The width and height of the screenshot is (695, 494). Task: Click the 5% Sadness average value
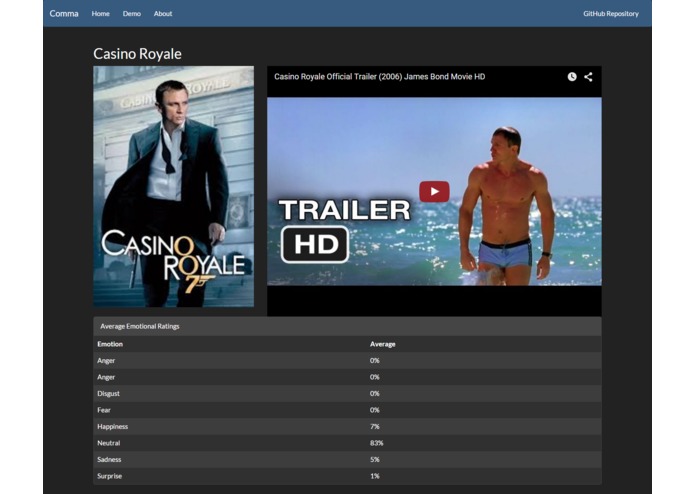click(x=375, y=459)
